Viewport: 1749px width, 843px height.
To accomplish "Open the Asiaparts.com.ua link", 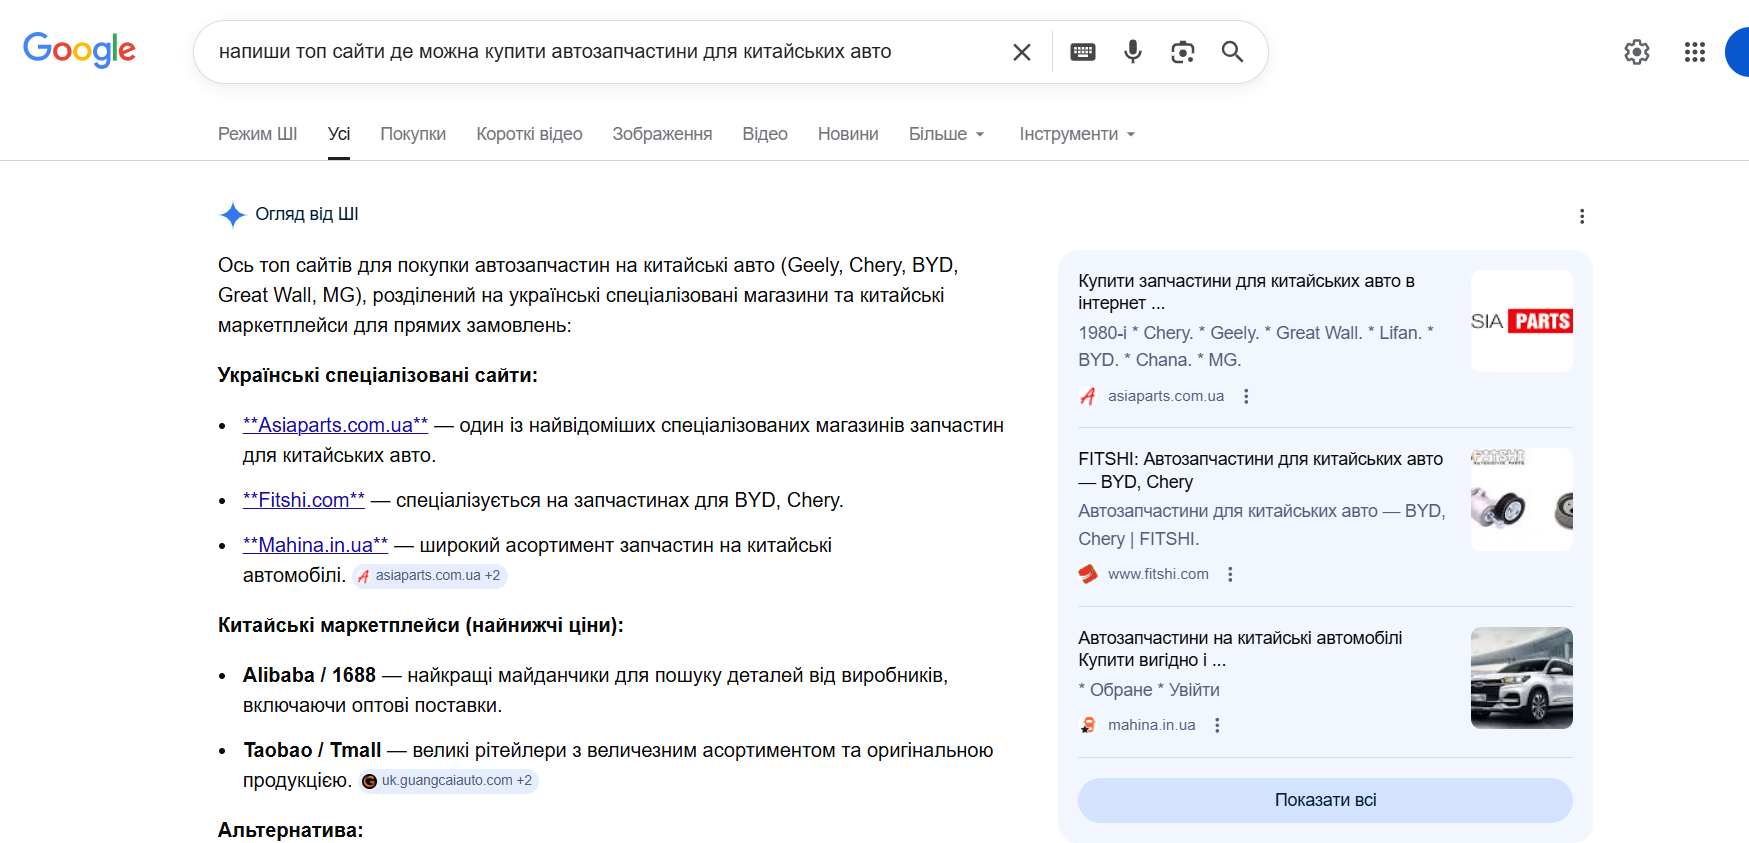I will [x=335, y=425].
